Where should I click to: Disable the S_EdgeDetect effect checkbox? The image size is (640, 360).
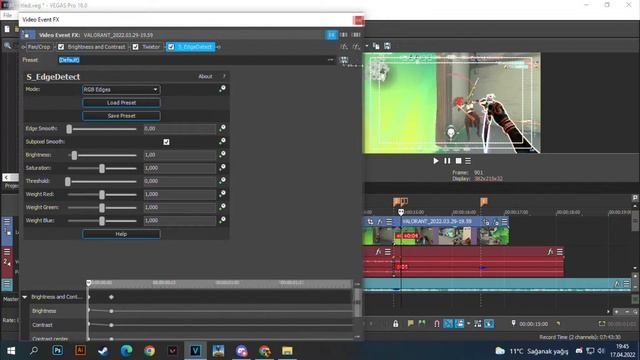tap(171, 47)
